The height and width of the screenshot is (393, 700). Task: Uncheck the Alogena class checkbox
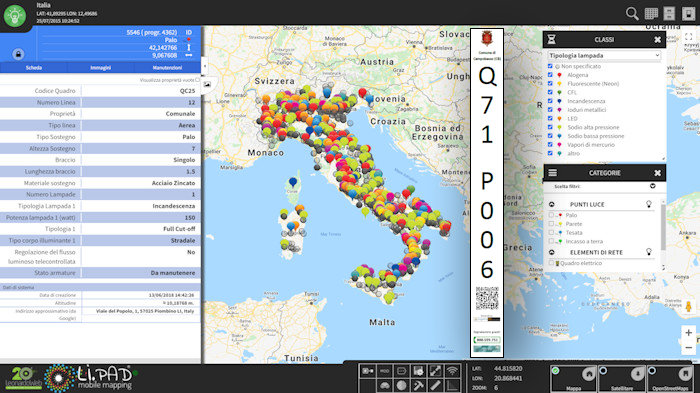point(550,75)
